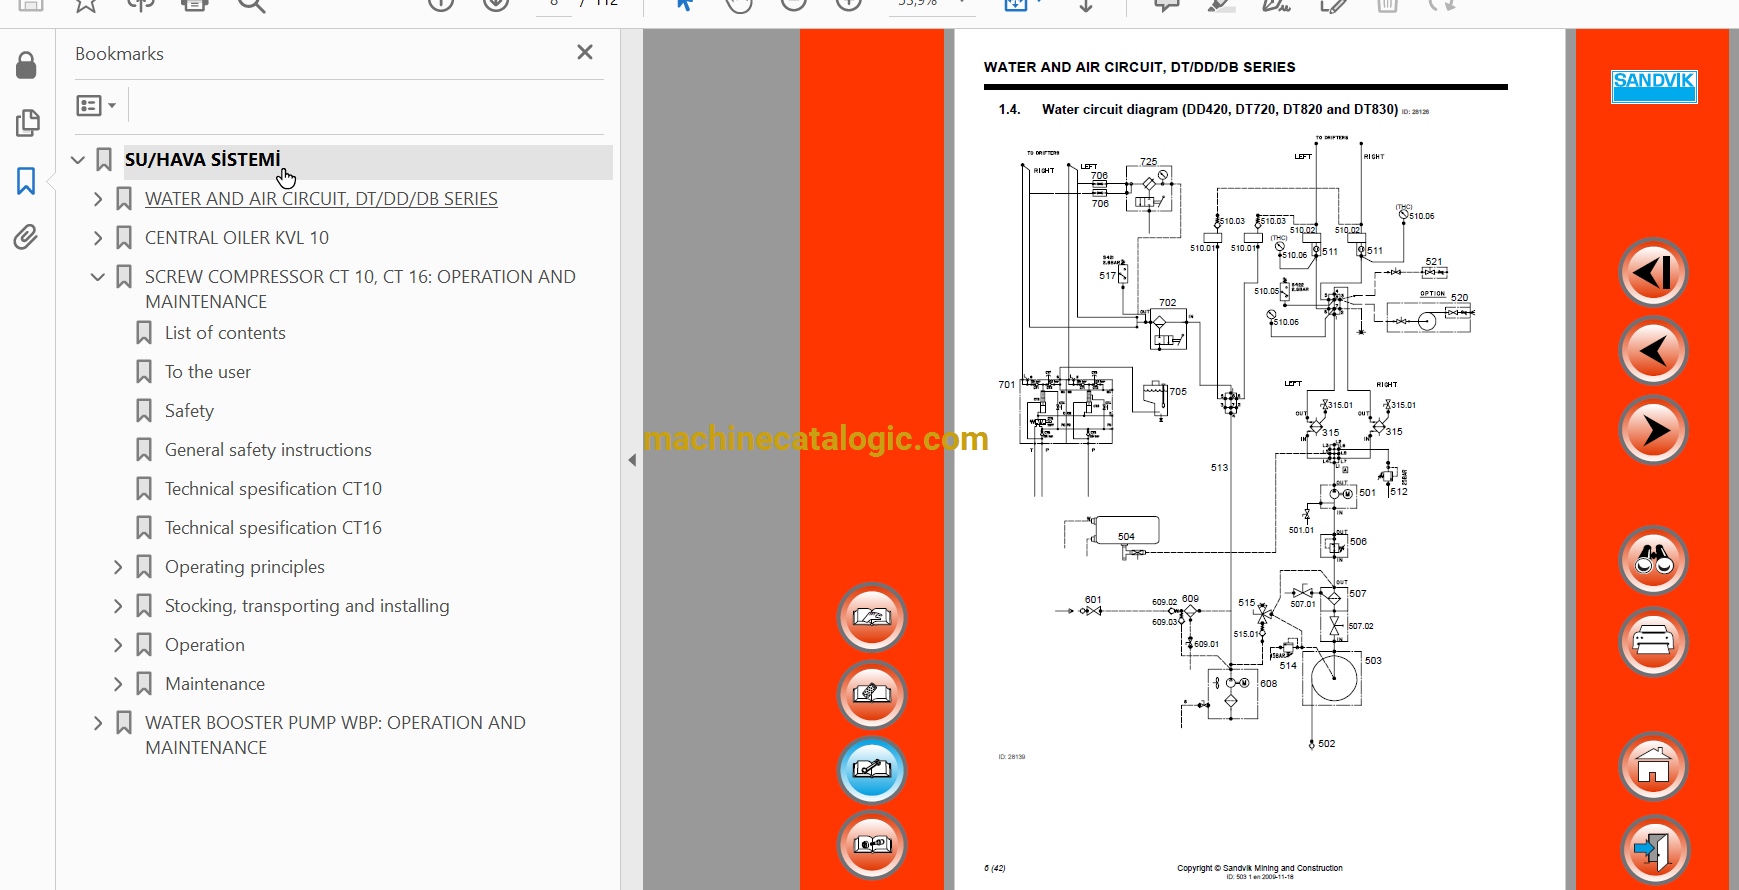The width and height of the screenshot is (1739, 890).
Task: Click the toolbar star favorite icon
Action: [86, 4]
